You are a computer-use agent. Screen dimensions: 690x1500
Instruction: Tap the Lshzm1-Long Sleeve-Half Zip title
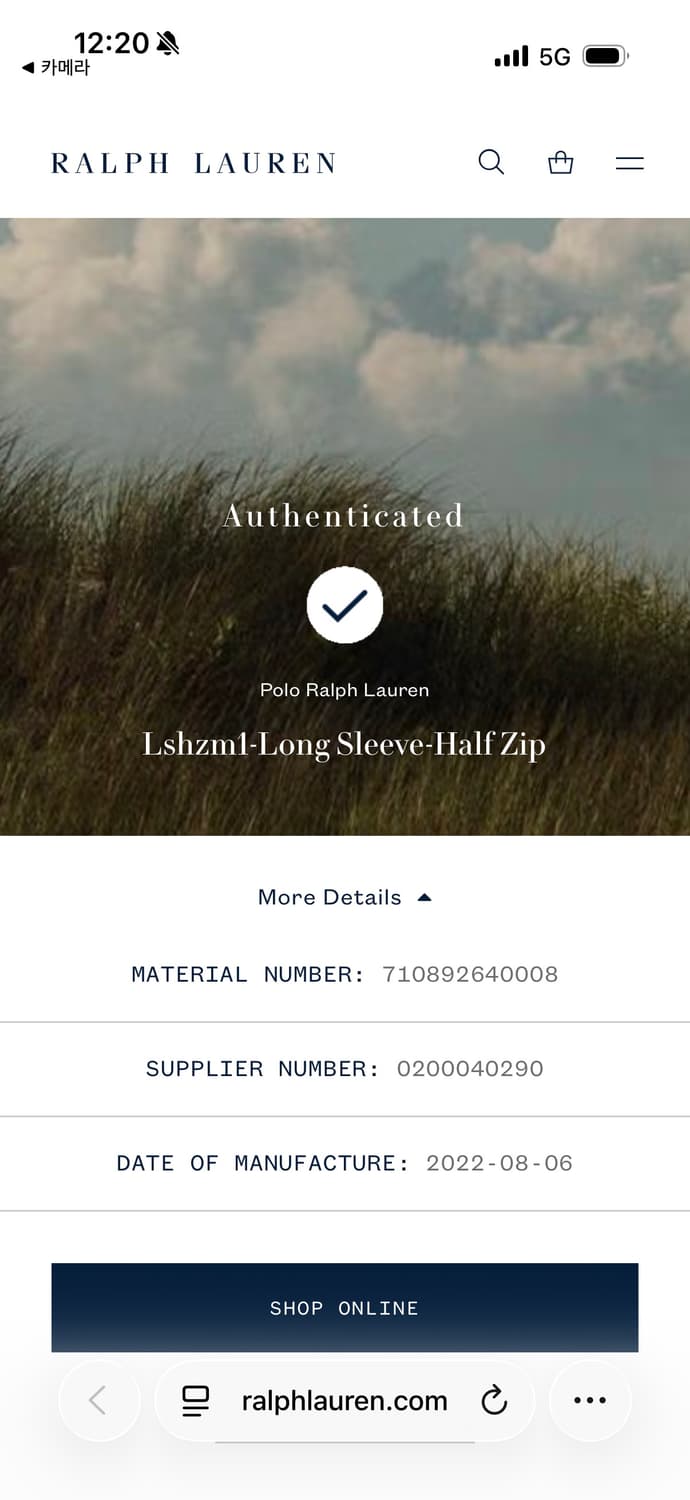click(344, 745)
